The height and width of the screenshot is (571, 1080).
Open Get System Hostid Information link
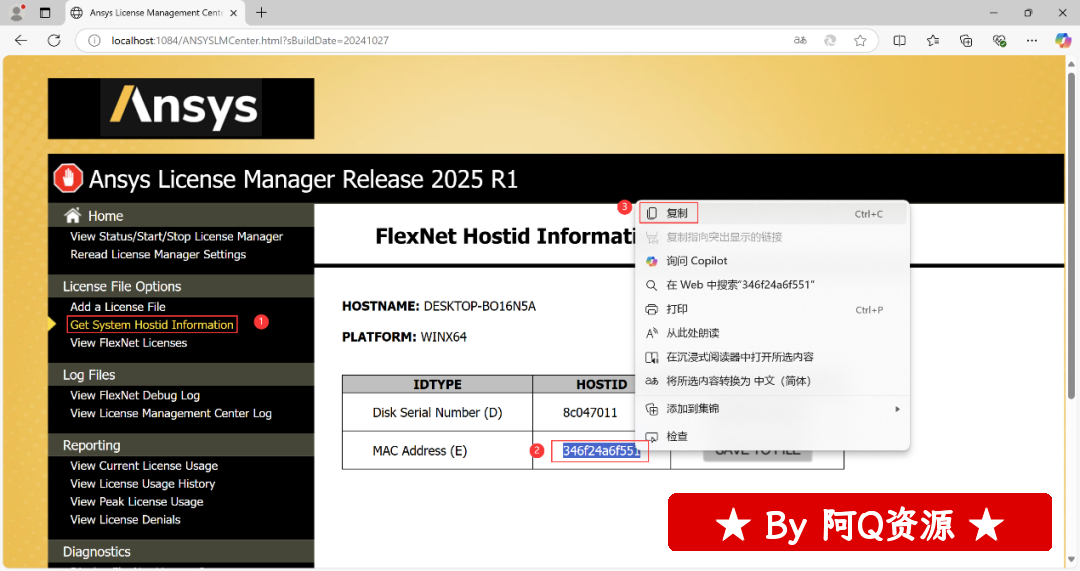152,324
